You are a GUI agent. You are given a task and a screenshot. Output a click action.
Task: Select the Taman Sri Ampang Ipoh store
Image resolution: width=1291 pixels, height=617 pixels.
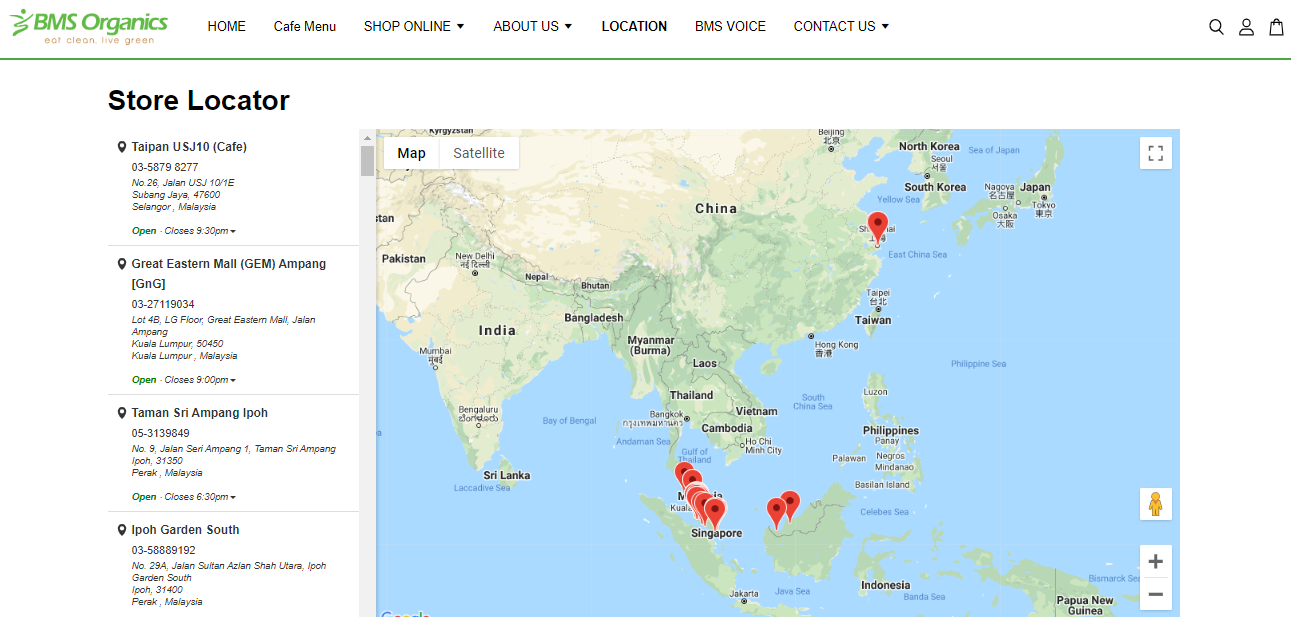200,413
